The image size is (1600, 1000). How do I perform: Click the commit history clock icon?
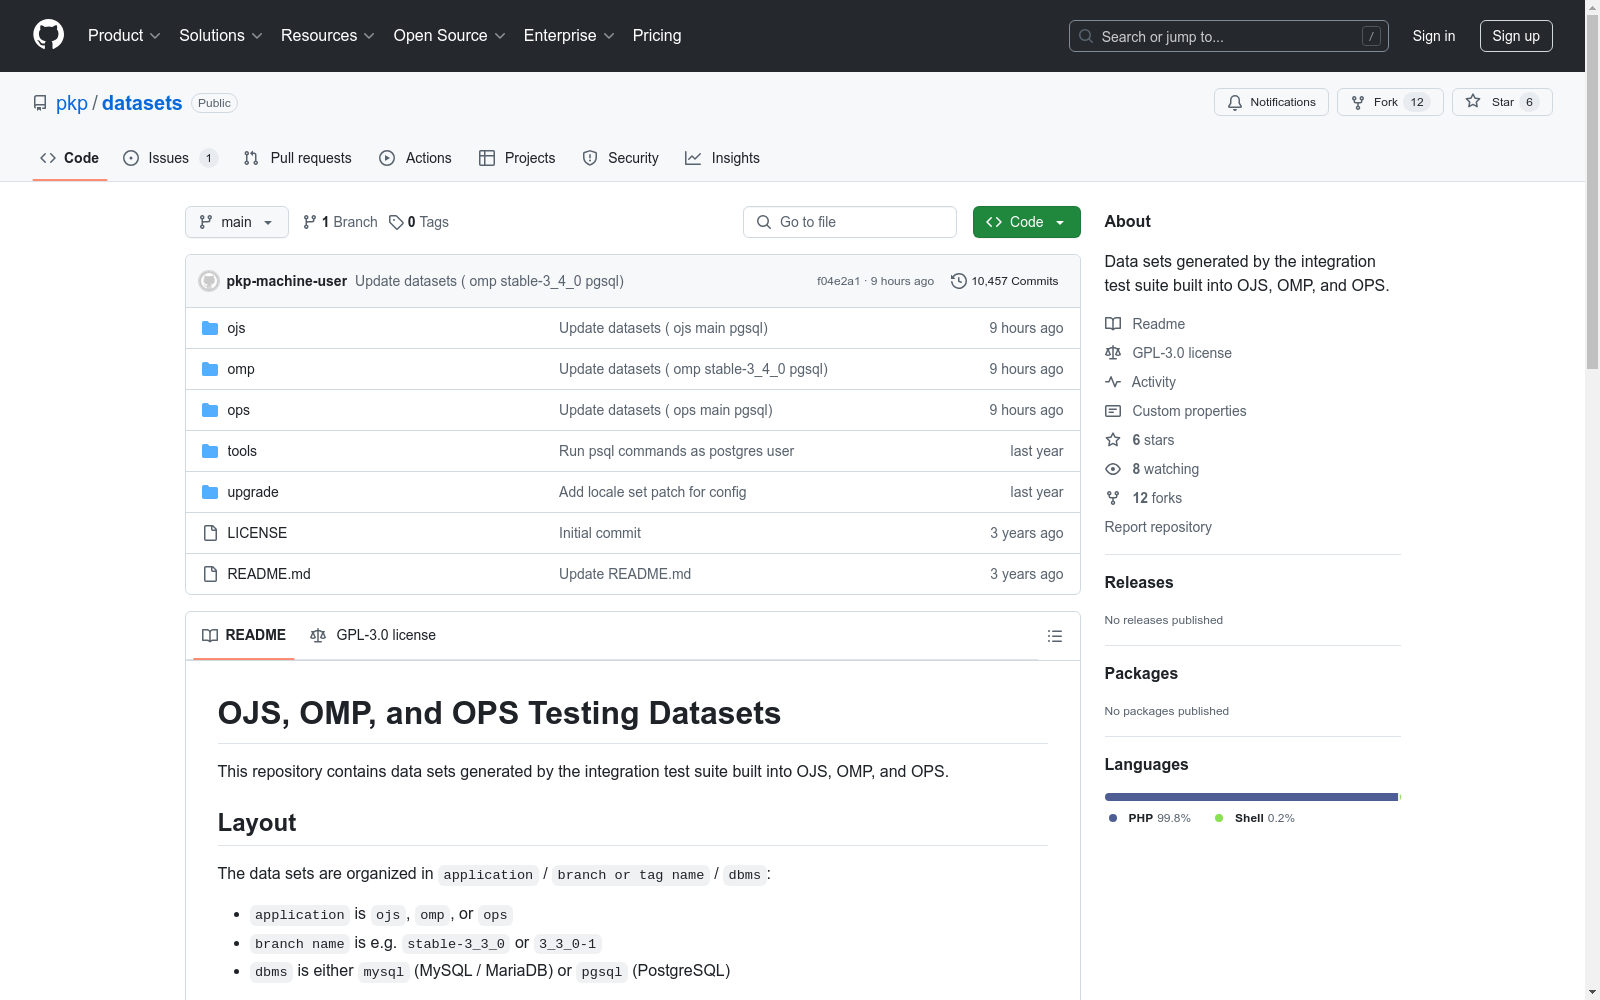tap(958, 281)
